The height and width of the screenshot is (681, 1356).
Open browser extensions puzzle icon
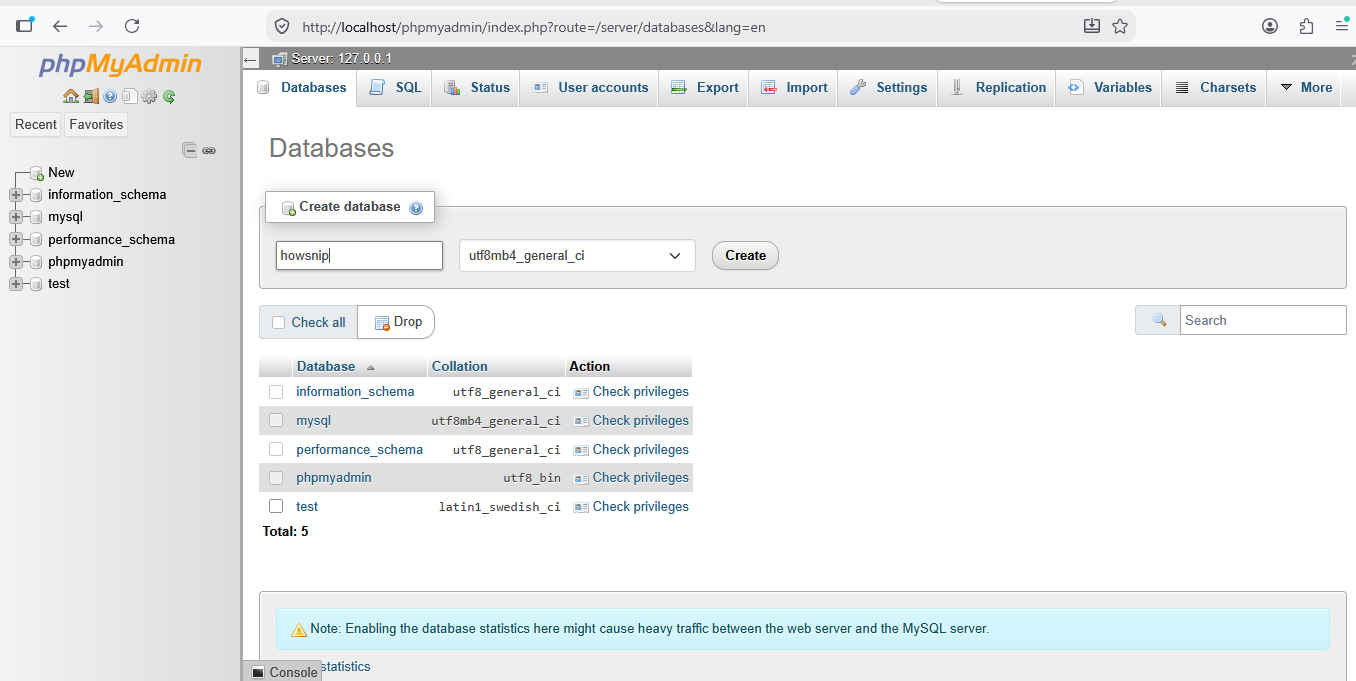click(x=1306, y=26)
